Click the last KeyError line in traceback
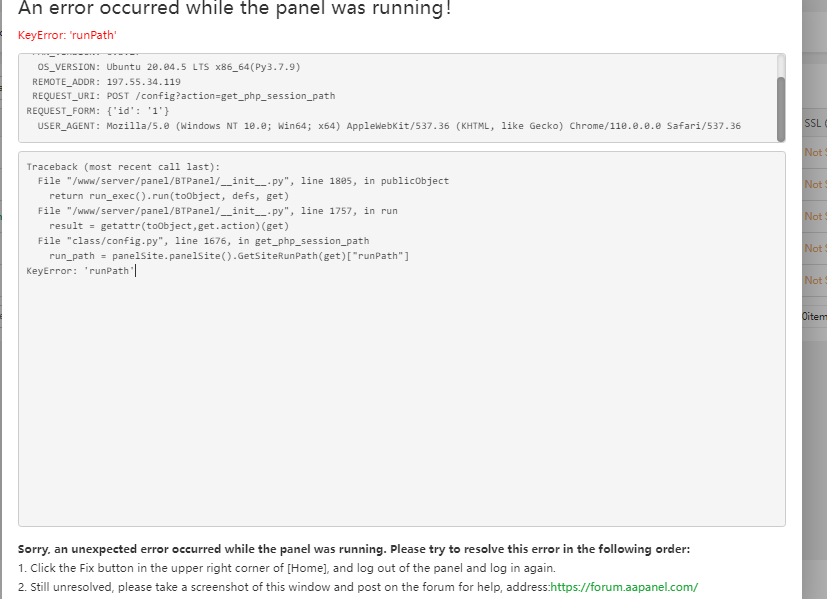 pos(80,271)
